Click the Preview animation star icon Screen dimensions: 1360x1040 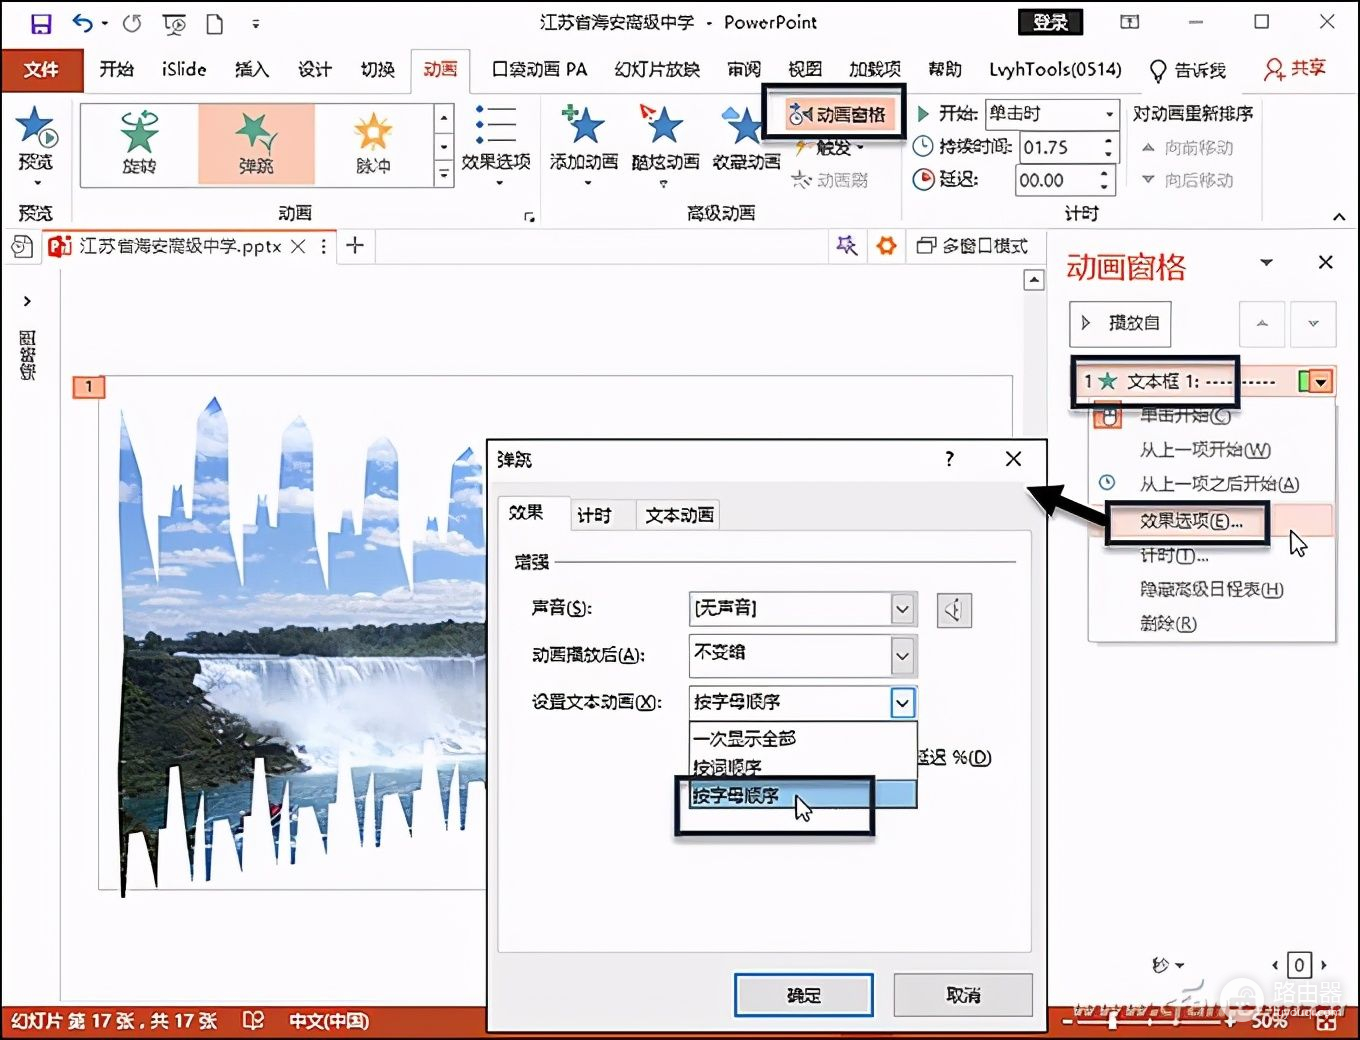pos(36,130)
